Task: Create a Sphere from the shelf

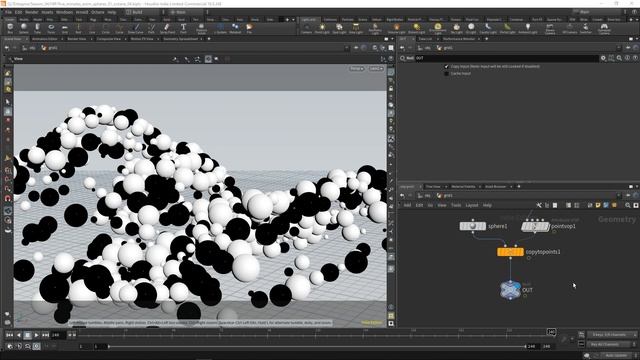Action: (x=24, y=28)
